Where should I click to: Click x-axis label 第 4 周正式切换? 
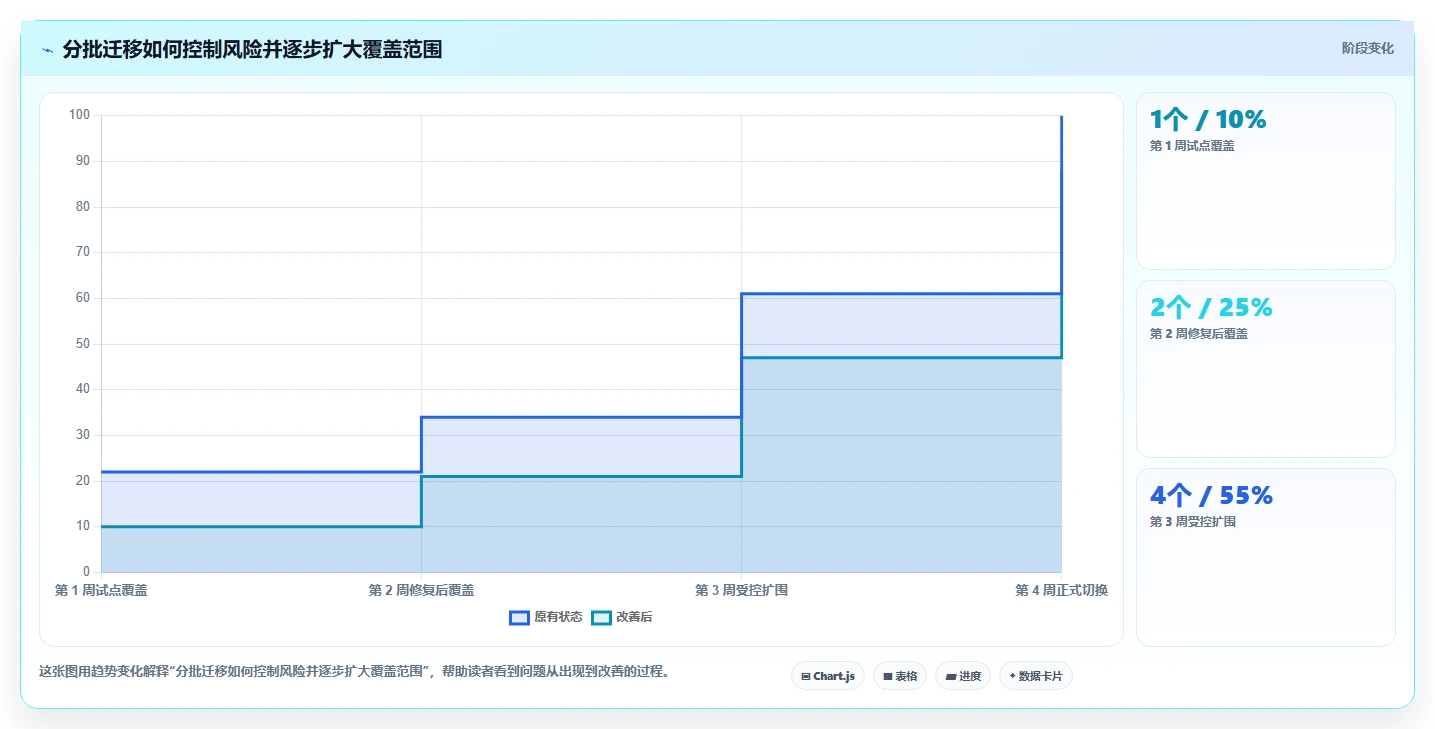(1061, 591)
